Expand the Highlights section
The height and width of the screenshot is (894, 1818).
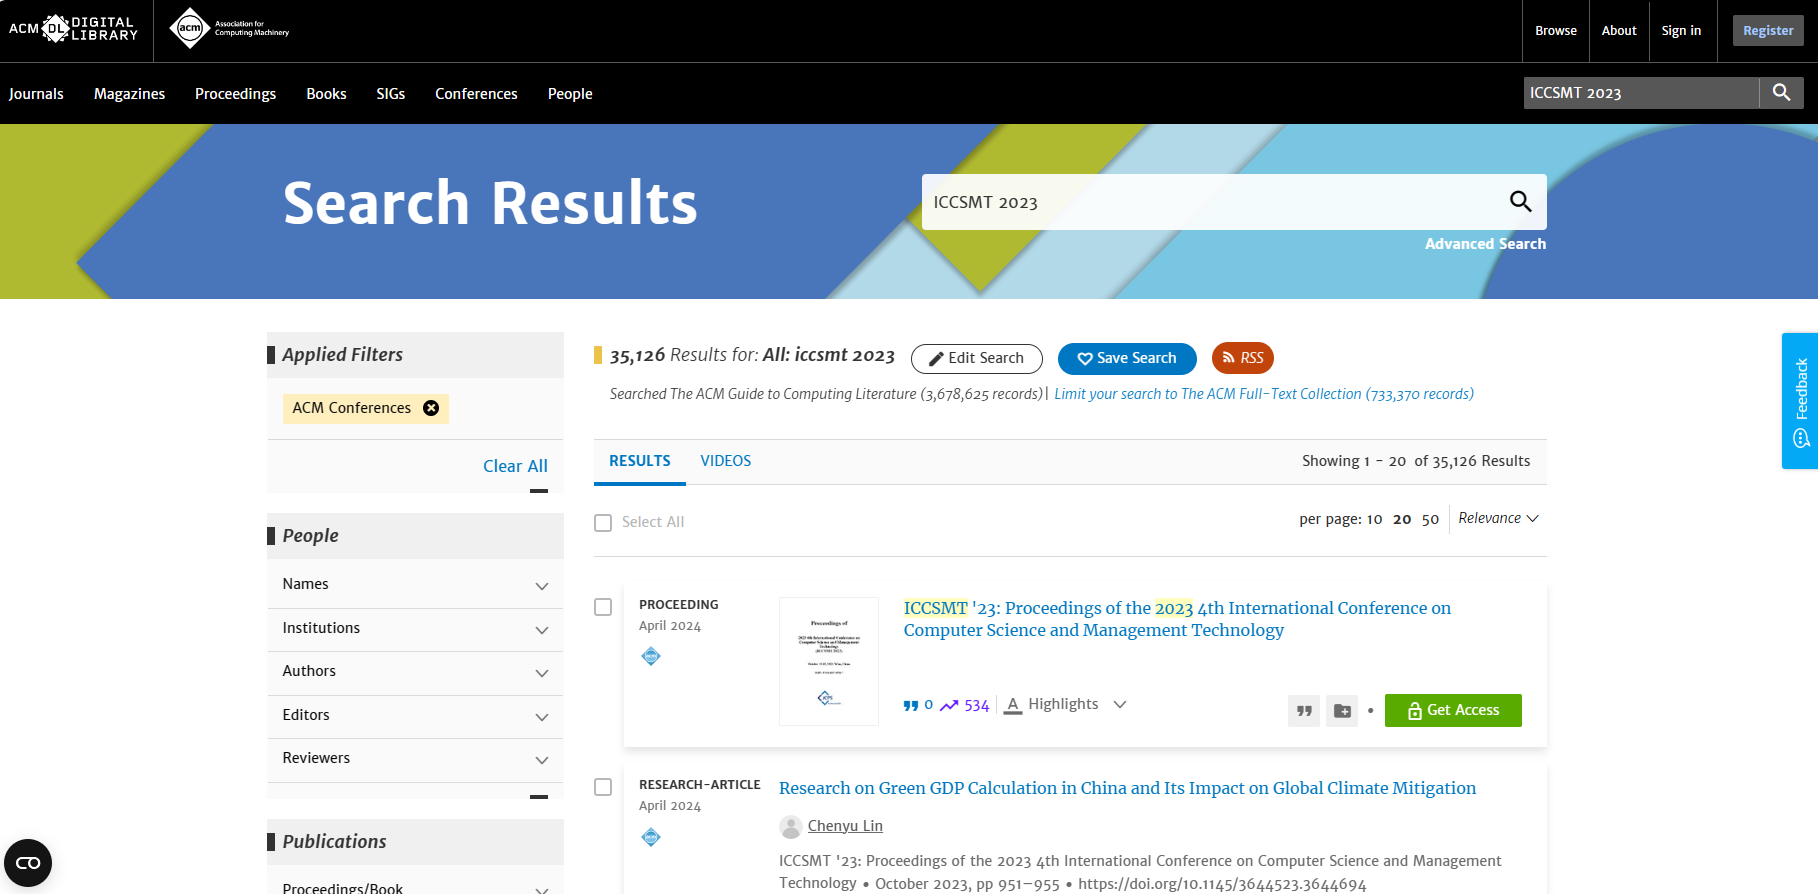(x=1066, y=704)
